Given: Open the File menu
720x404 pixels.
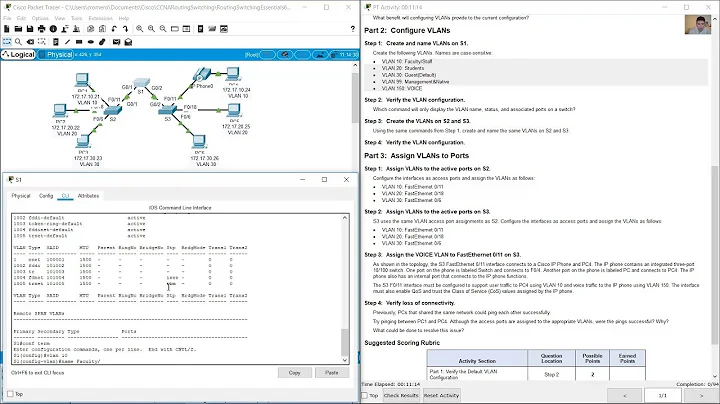Looking at the screenshot, I should (x=7, y=18).
